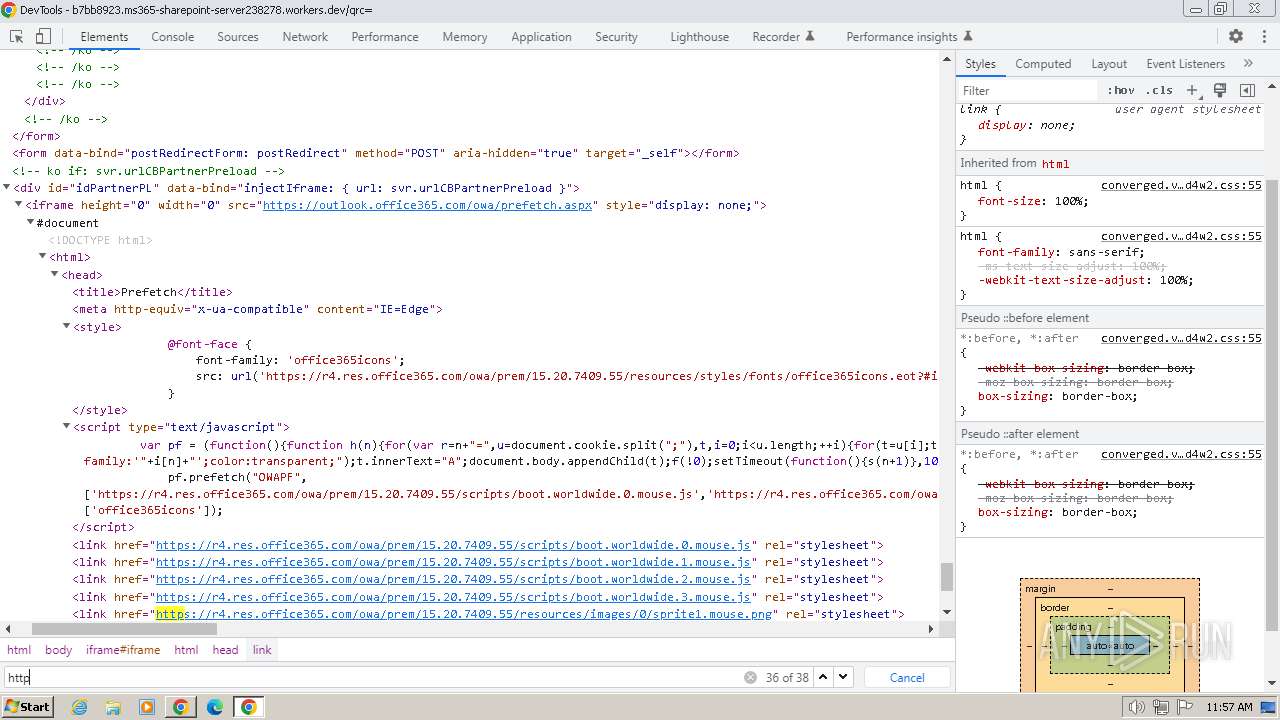Toggle the device toolbar icon

pyautogui.click(x=43, y=36)
